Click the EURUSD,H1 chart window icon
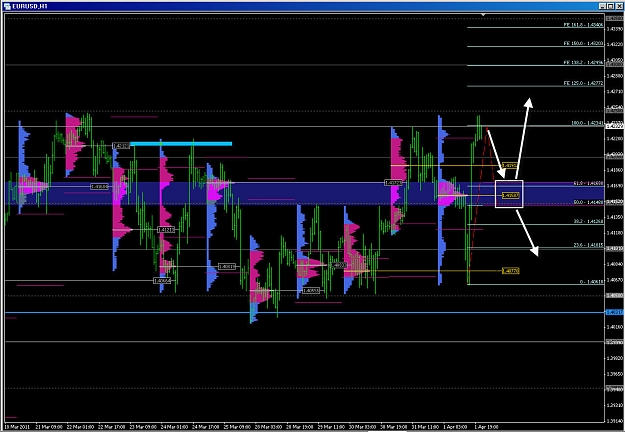The image size is (625, 432). pos(7,6)
